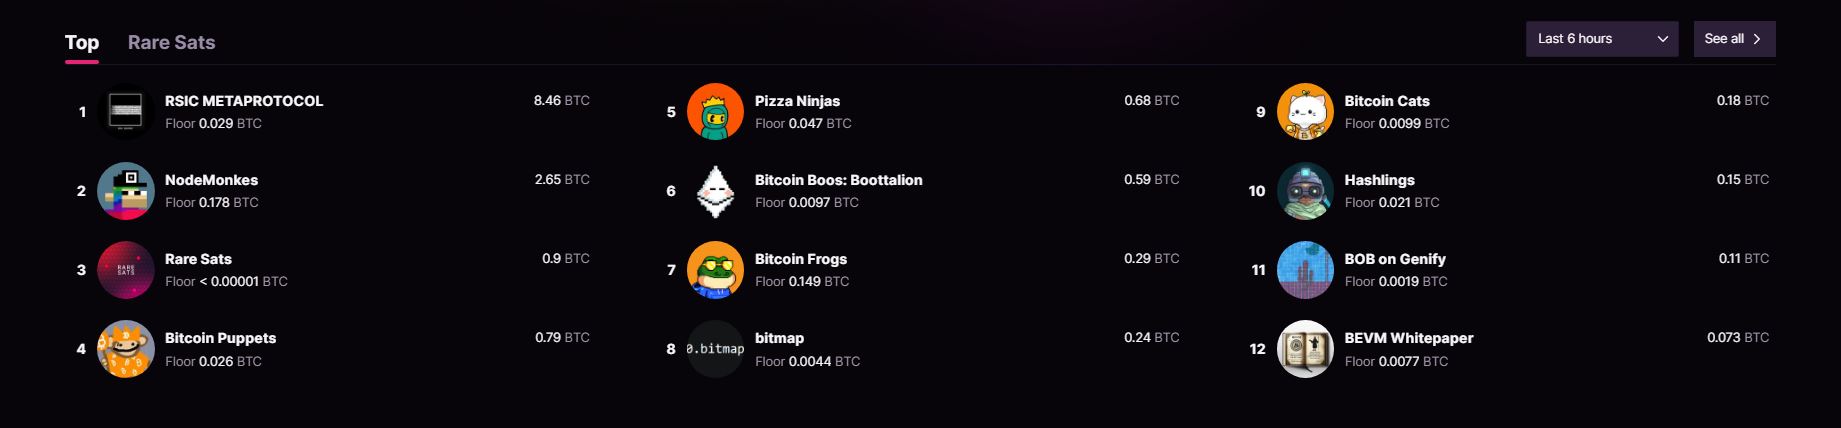Switch to the Rare Sats tab
This screenshot has height=428, width=1841.
pyautogui.click(x=171, y=42)
